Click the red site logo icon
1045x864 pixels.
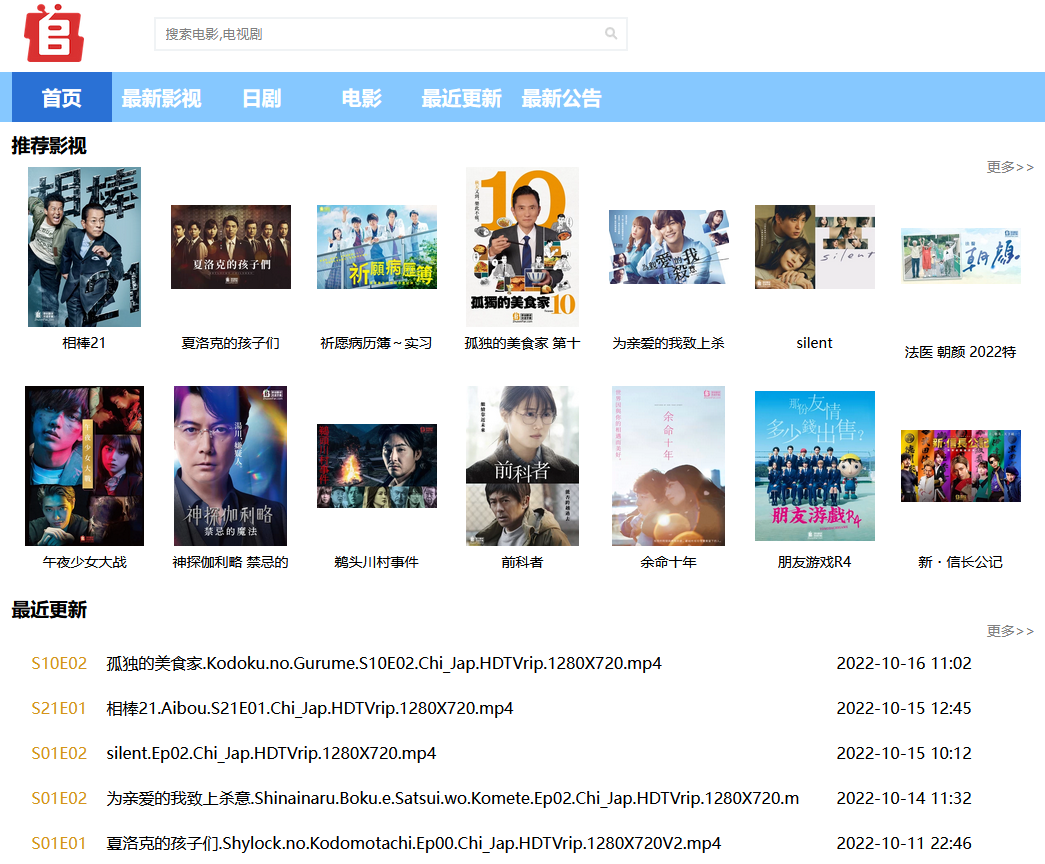point(54,33)
